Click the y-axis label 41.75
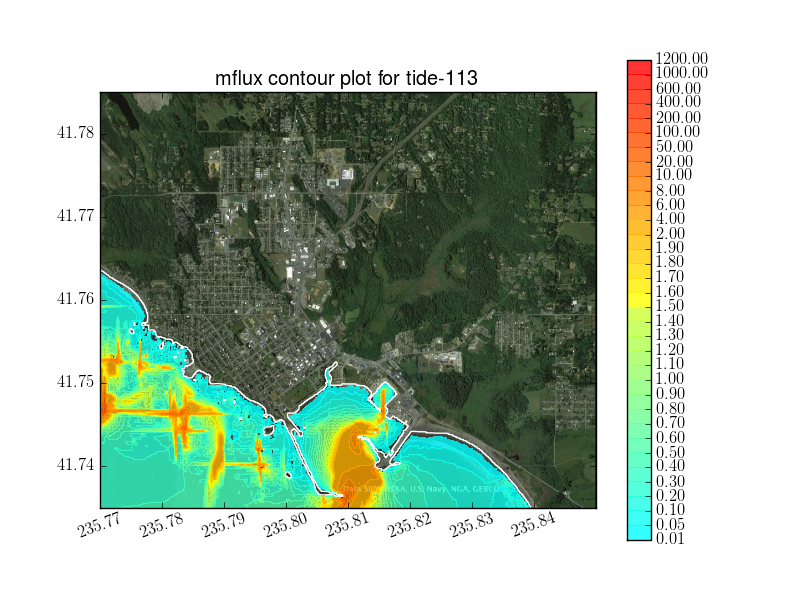 coord(76,382)
